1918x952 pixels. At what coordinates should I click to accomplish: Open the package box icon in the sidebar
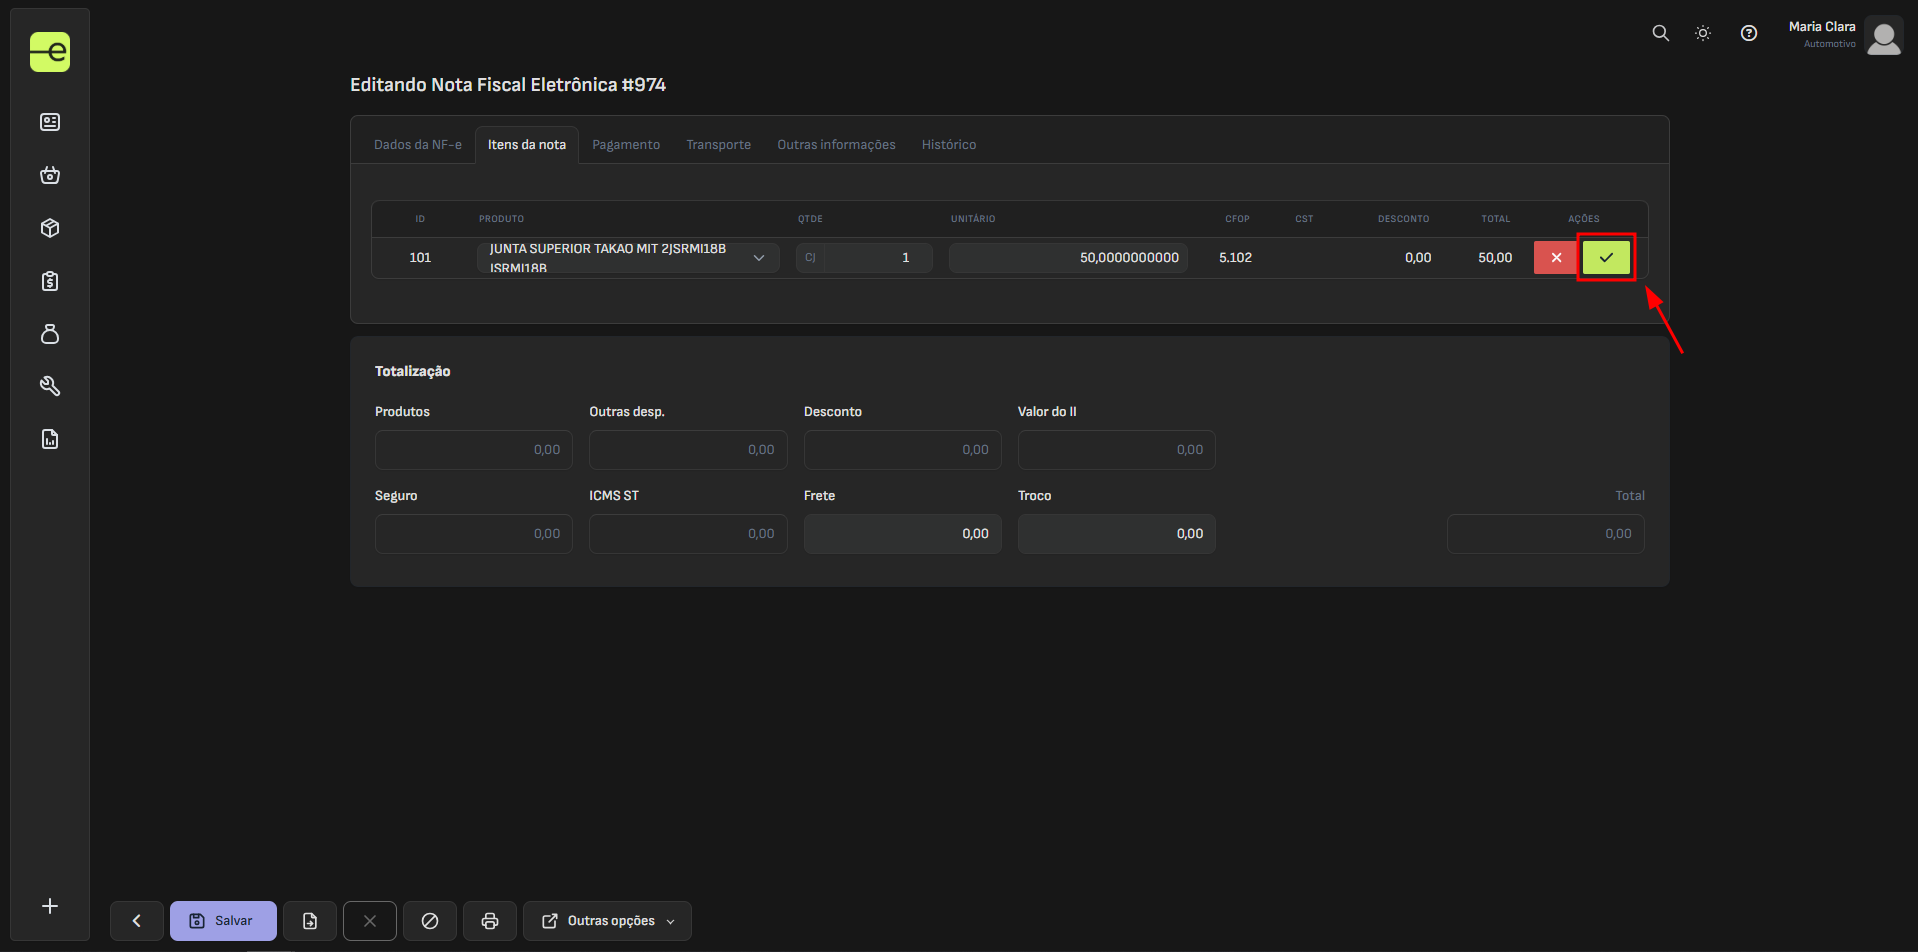click(x=50, y=228)
